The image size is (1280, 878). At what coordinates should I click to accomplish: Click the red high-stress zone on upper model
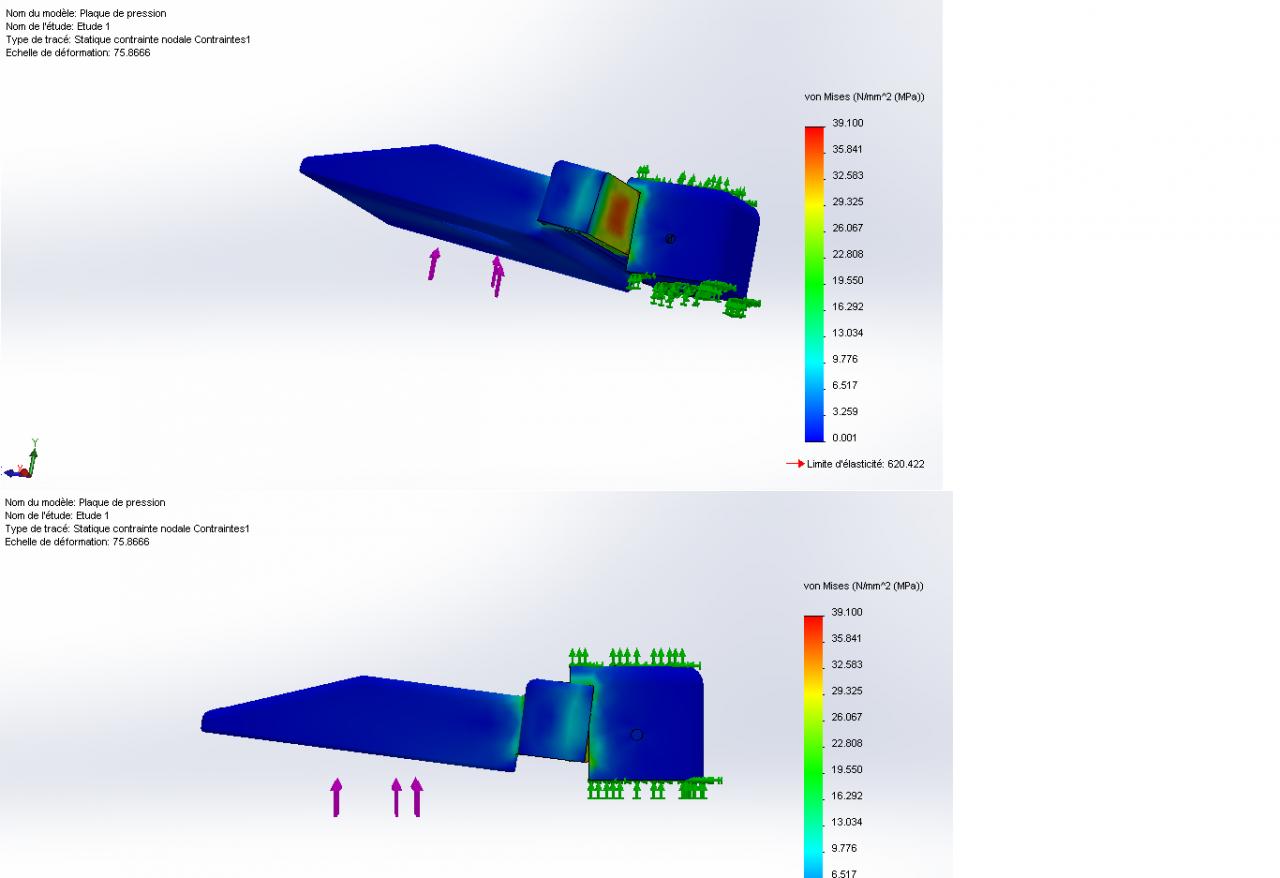tap(619, 213)
